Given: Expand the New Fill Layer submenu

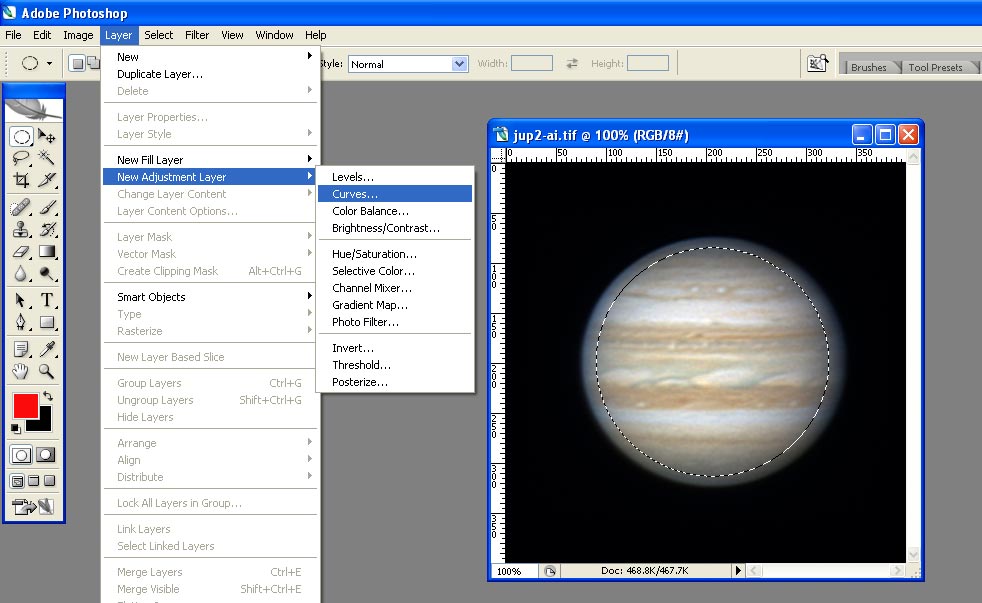Looking at the screenshot, I should (x=211, y=160).
